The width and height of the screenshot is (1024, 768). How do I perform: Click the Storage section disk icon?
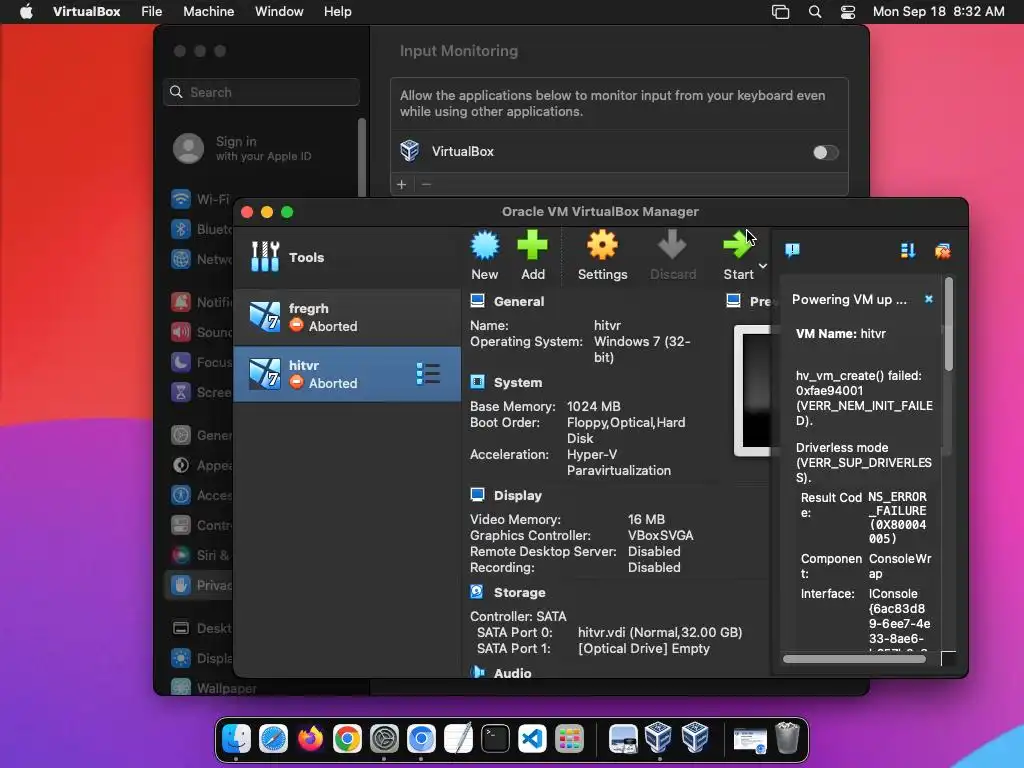(x=477, y=592)
